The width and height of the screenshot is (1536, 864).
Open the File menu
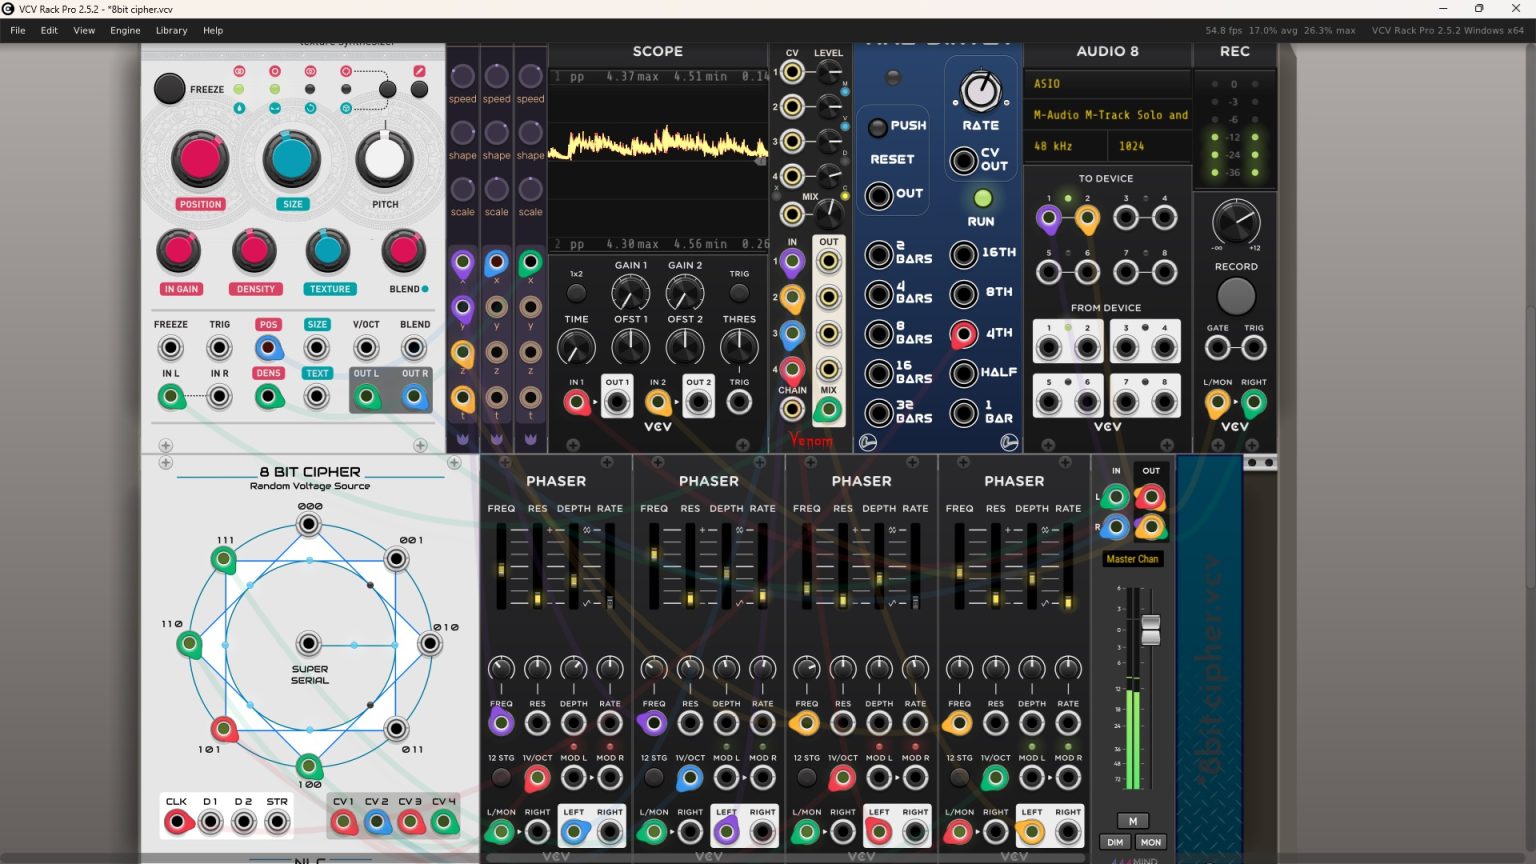(x=18, y=30)
